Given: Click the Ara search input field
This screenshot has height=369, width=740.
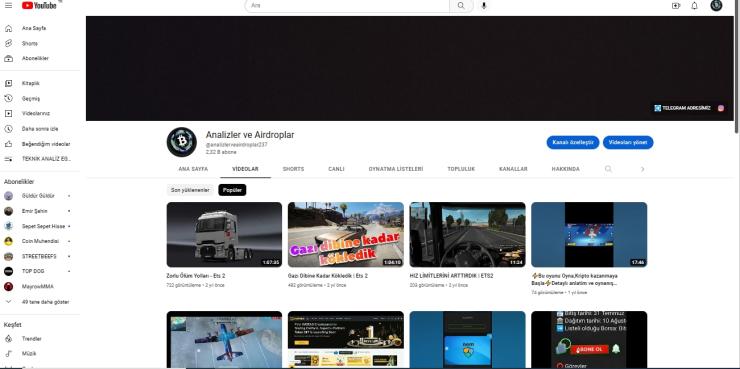Looking at the screenshot, I should point(347,6).
